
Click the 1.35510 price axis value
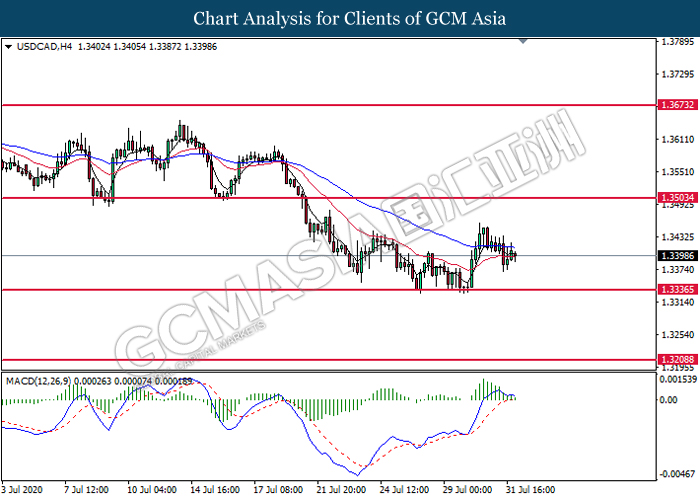[x=678, y=172]
